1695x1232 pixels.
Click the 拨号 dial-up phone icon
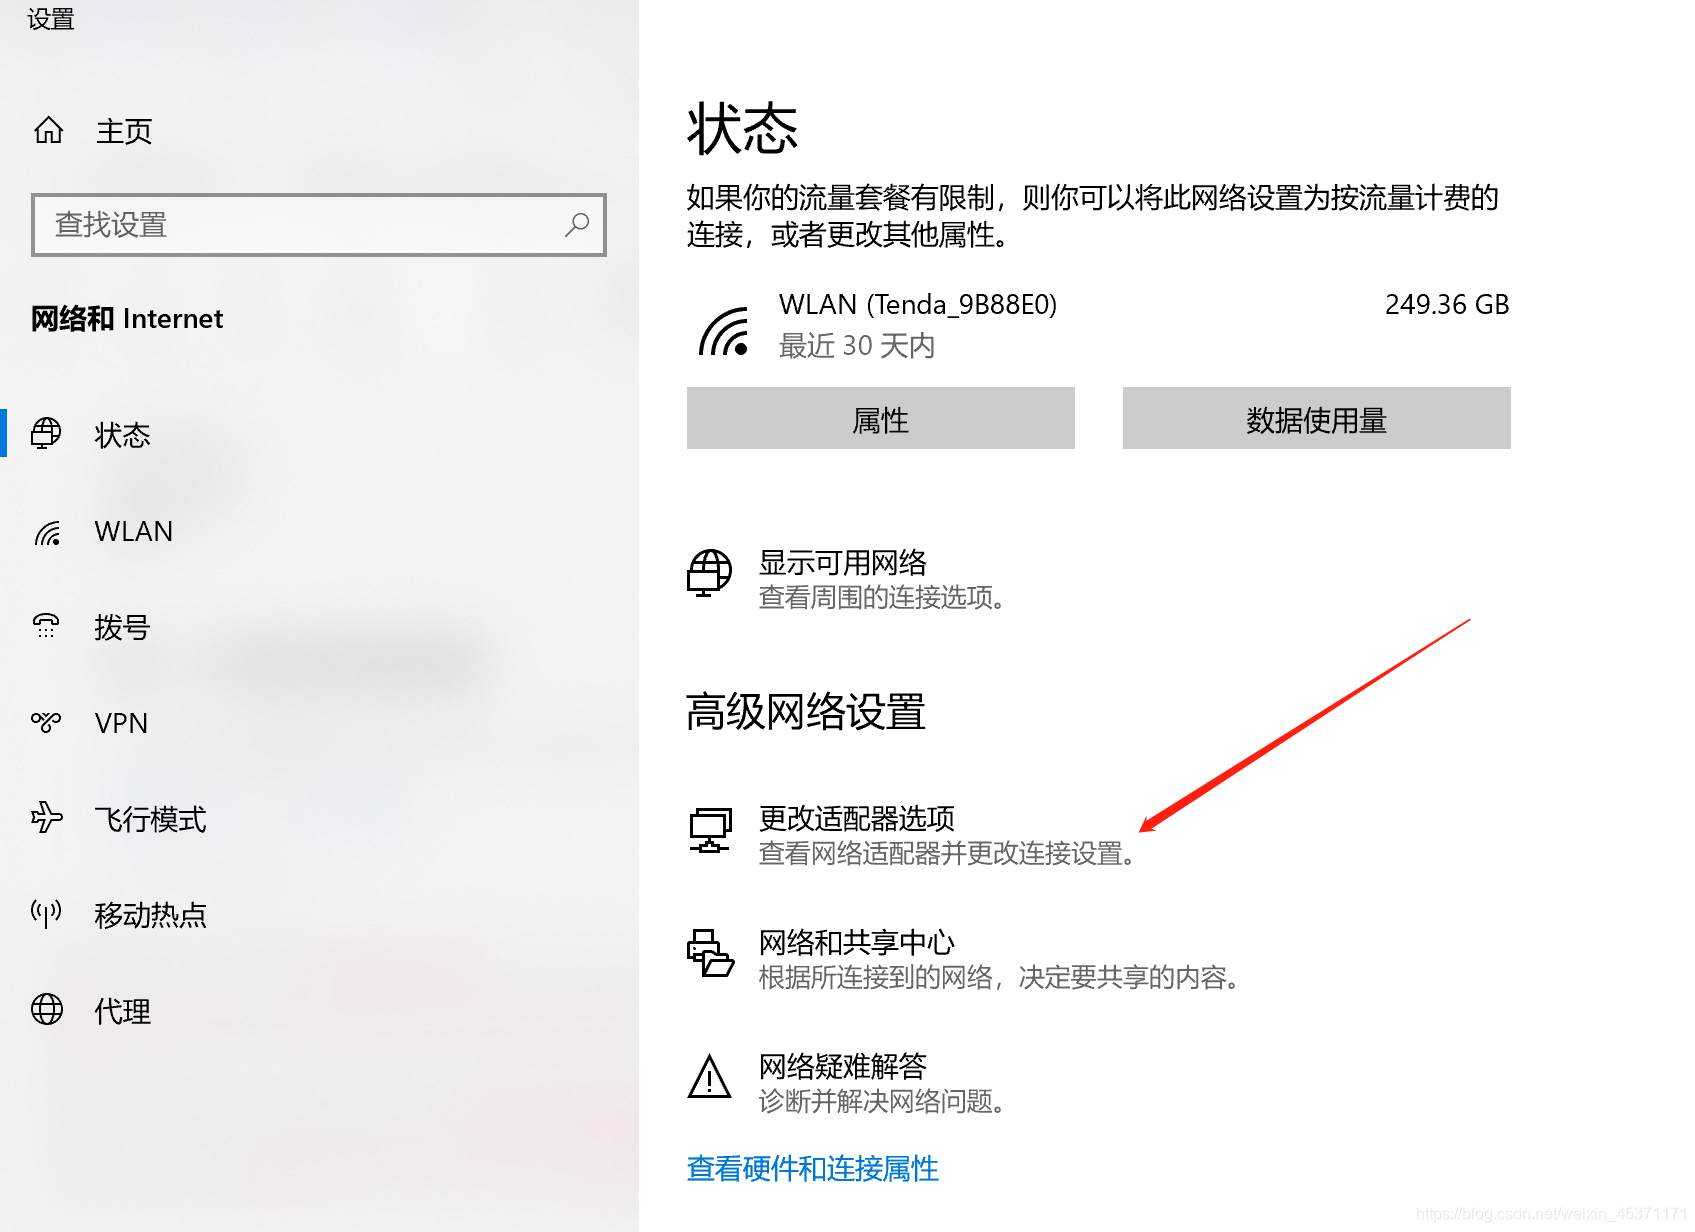tap(46, 627)
